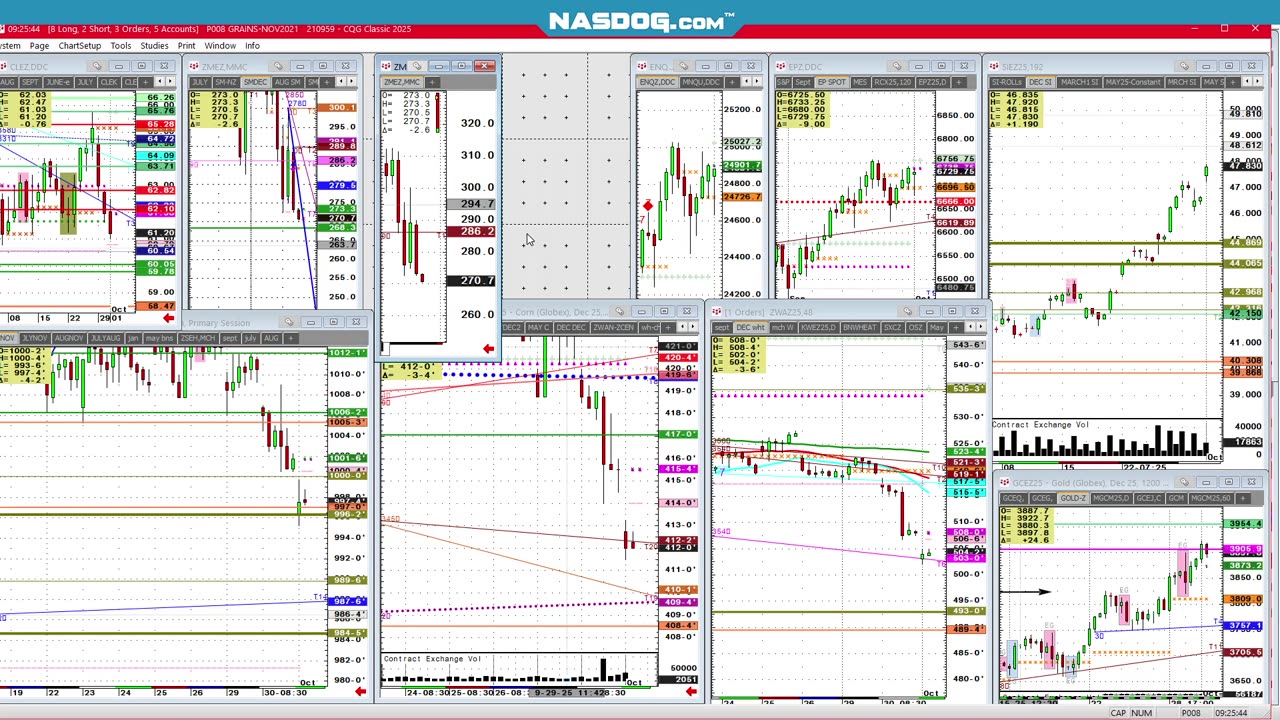Click 'Contract Exchange Vol' label in silver chart

1039,425
